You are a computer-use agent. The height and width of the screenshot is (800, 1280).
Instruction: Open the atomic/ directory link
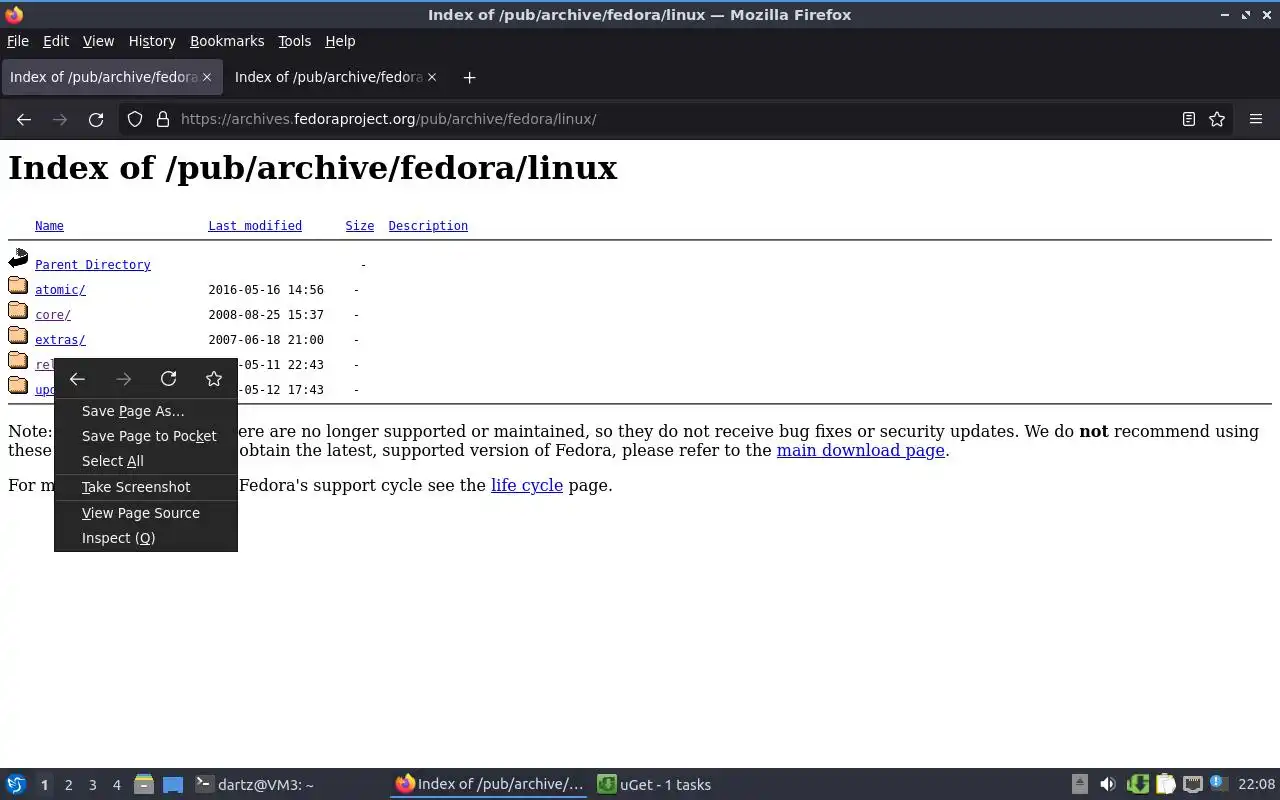tap(60, 290)
